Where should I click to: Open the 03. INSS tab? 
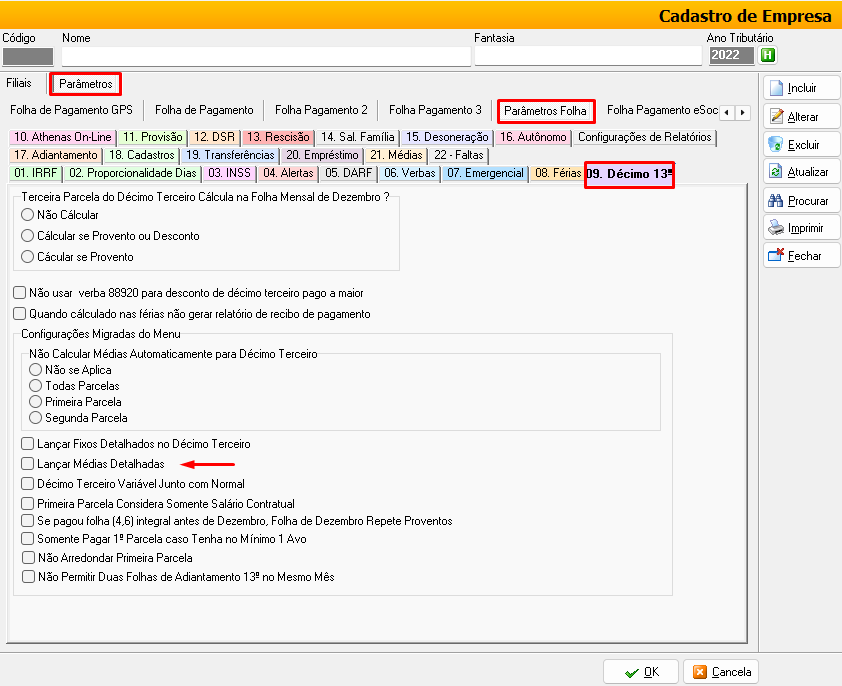click(x=228, y=173)
